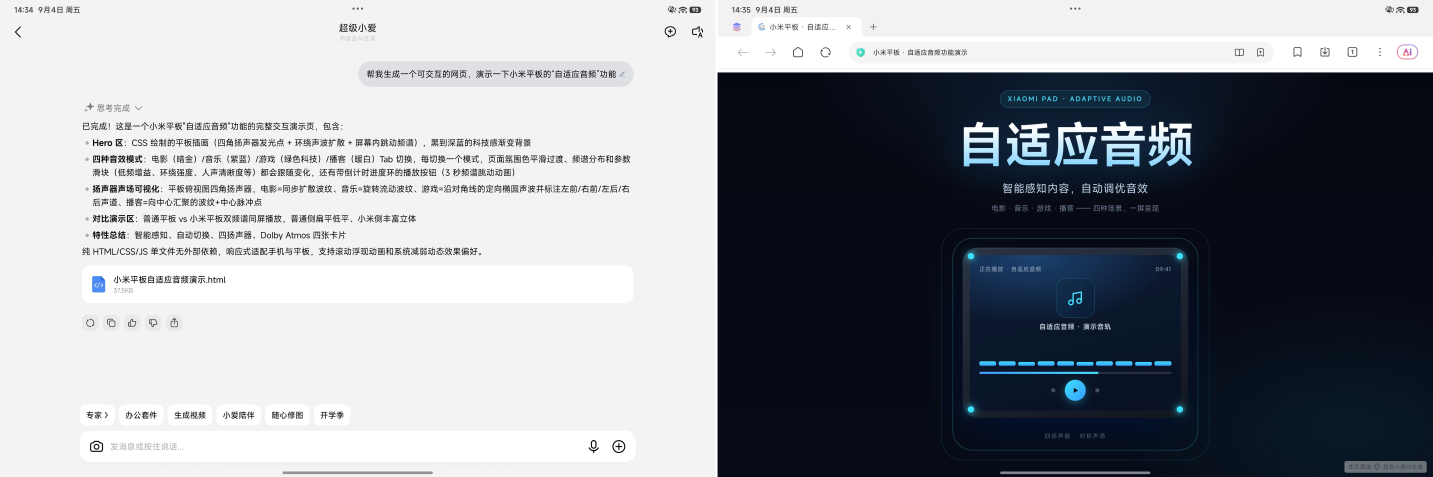This screenshot has width=1433, height=477.
Task: Open multitasking dots above the chat window
Action: [x=358, y=8]
